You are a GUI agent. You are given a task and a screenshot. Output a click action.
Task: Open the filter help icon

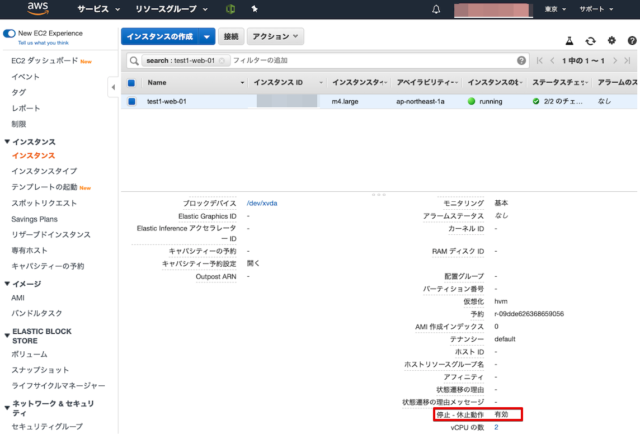pyautogui.click(x=521, y=60)
